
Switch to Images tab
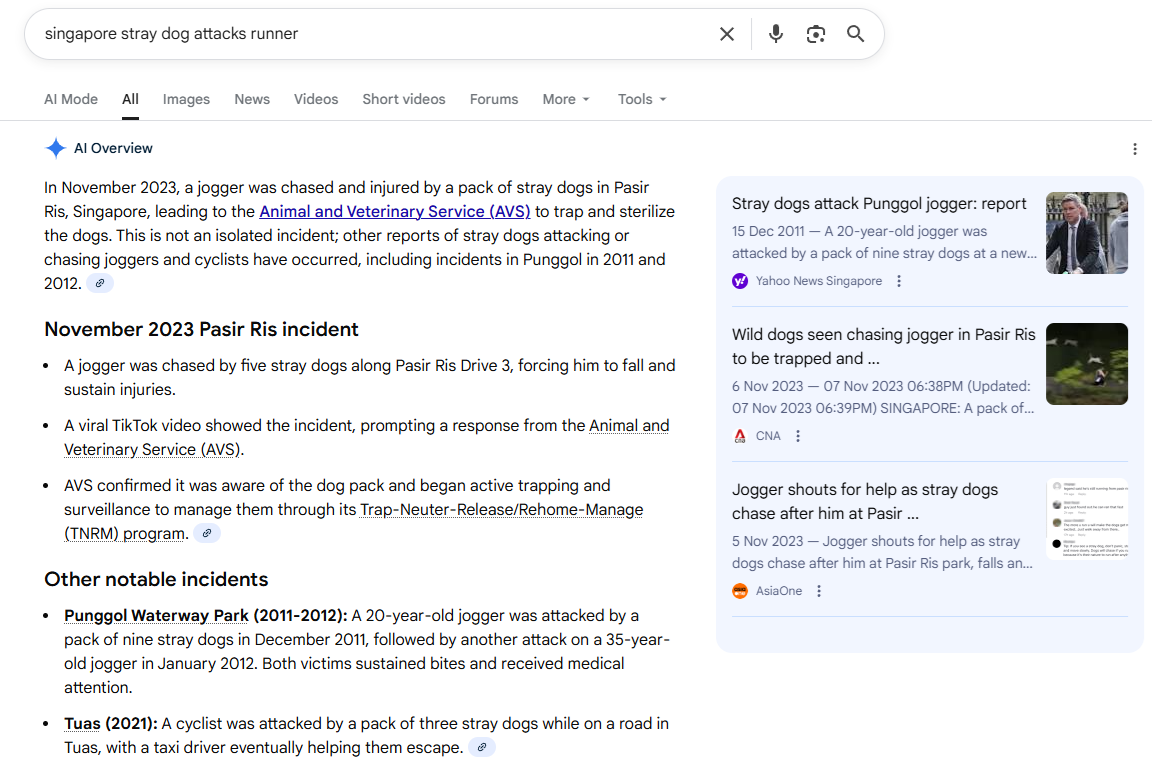[186, 99]
